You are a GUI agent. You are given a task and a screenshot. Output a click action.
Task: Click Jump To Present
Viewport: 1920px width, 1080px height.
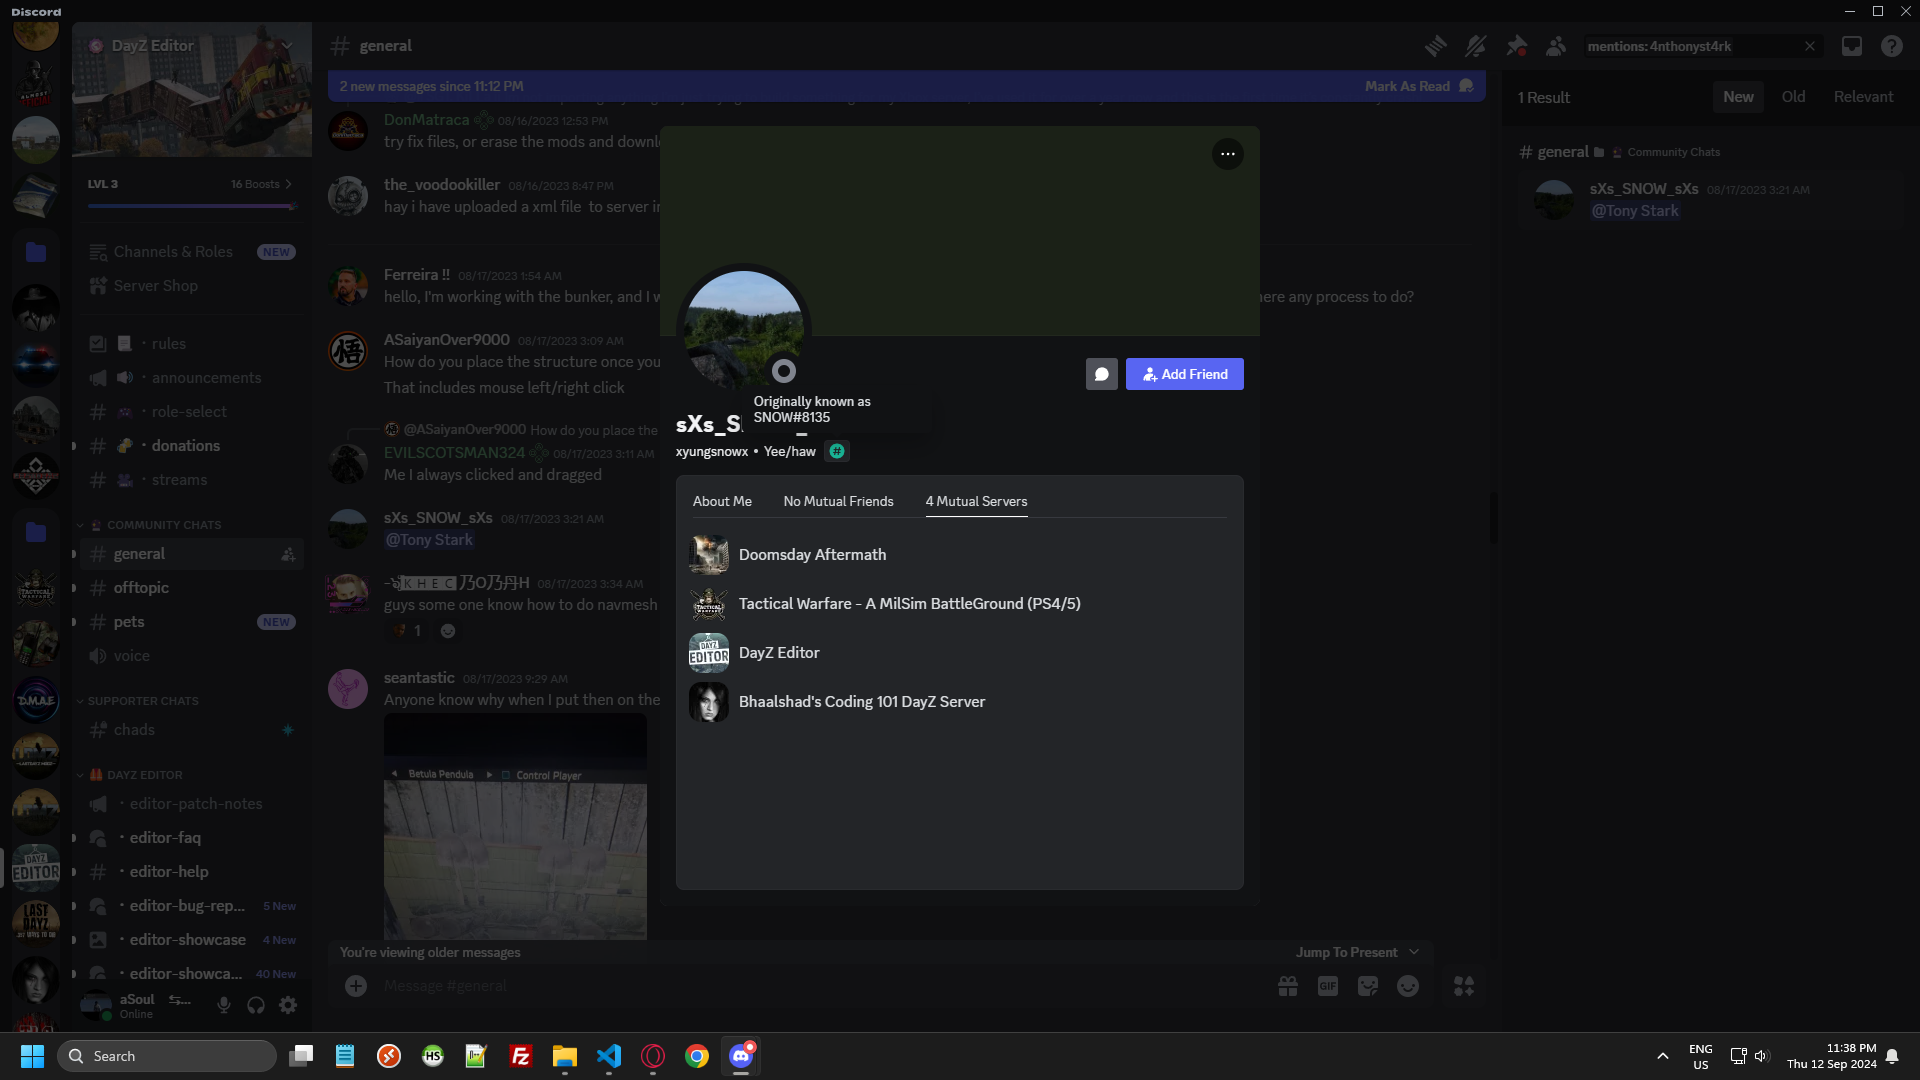coord(1357,952)
